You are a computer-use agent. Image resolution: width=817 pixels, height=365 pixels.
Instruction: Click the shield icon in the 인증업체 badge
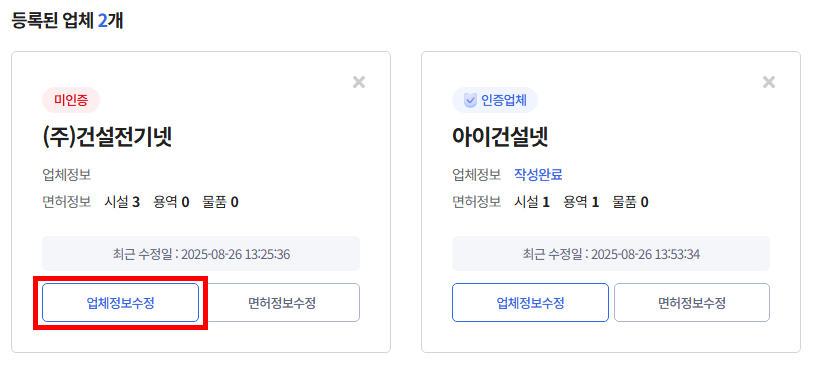click(470, 100)
